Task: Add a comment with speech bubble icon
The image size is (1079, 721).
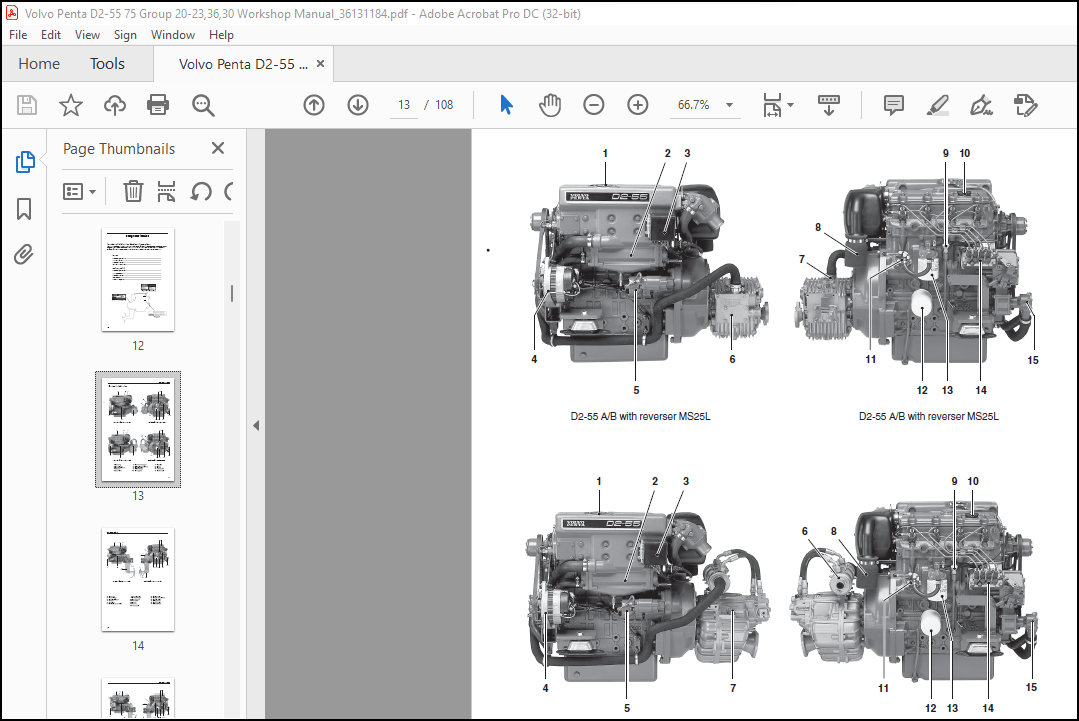Action: (893, 105)
